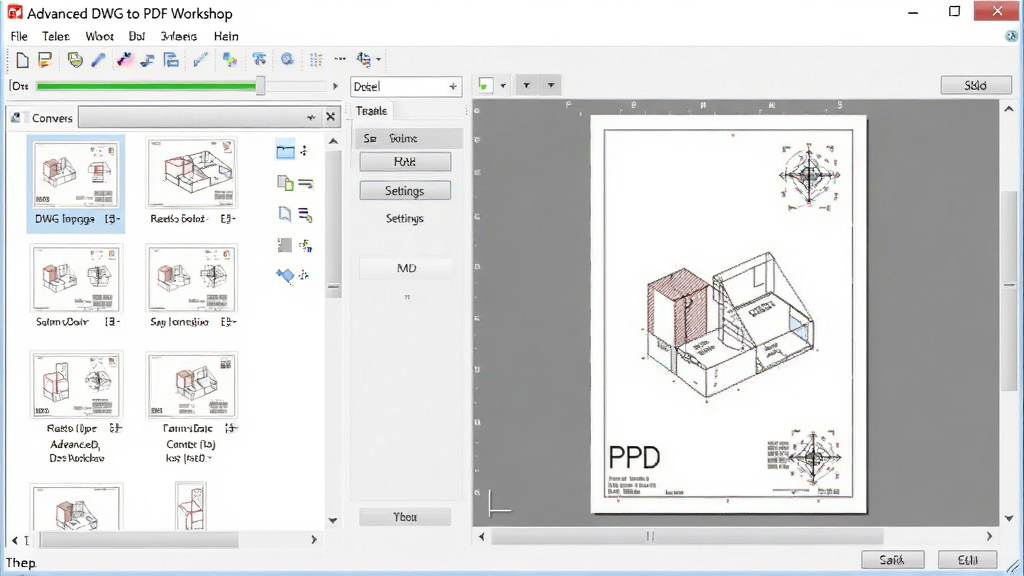
Task: Click thumbnail list scroll-down arrow
Action: [x=333, y=520]
